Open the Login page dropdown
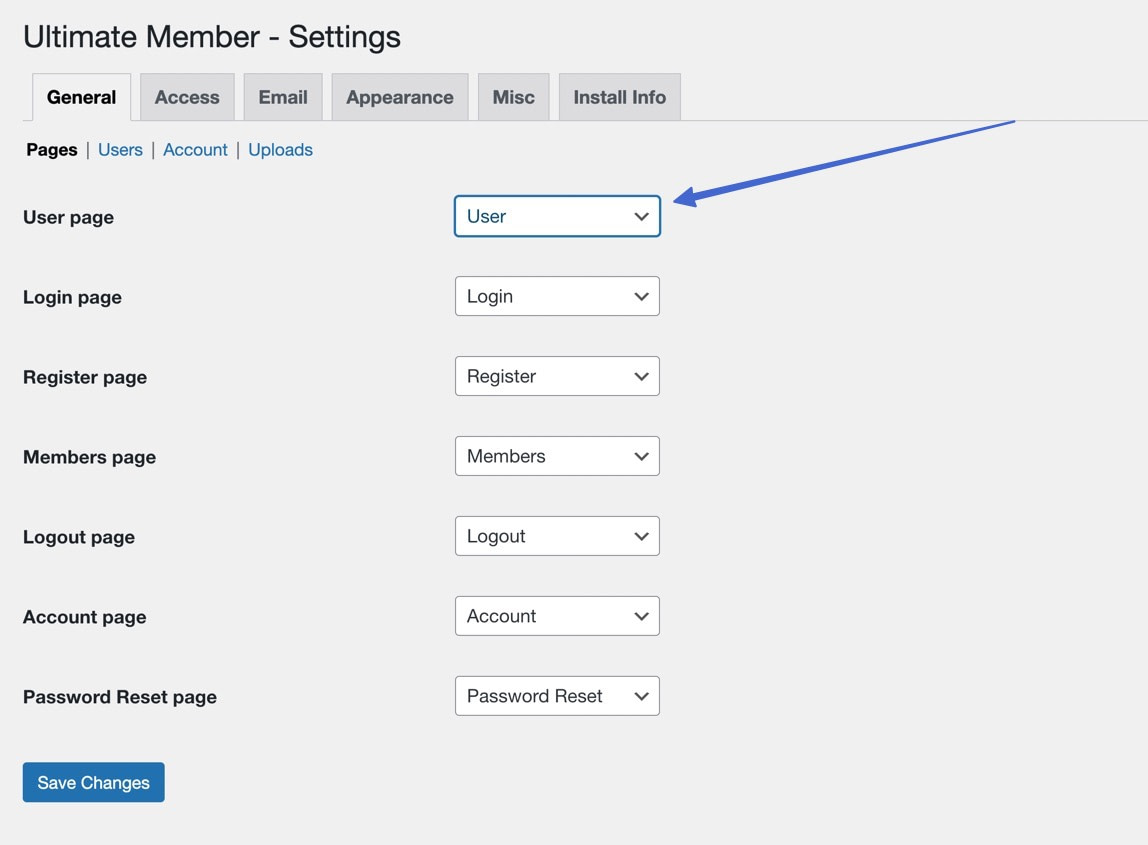The width and height of the screenshot is (1148, 845). [557, 296]
